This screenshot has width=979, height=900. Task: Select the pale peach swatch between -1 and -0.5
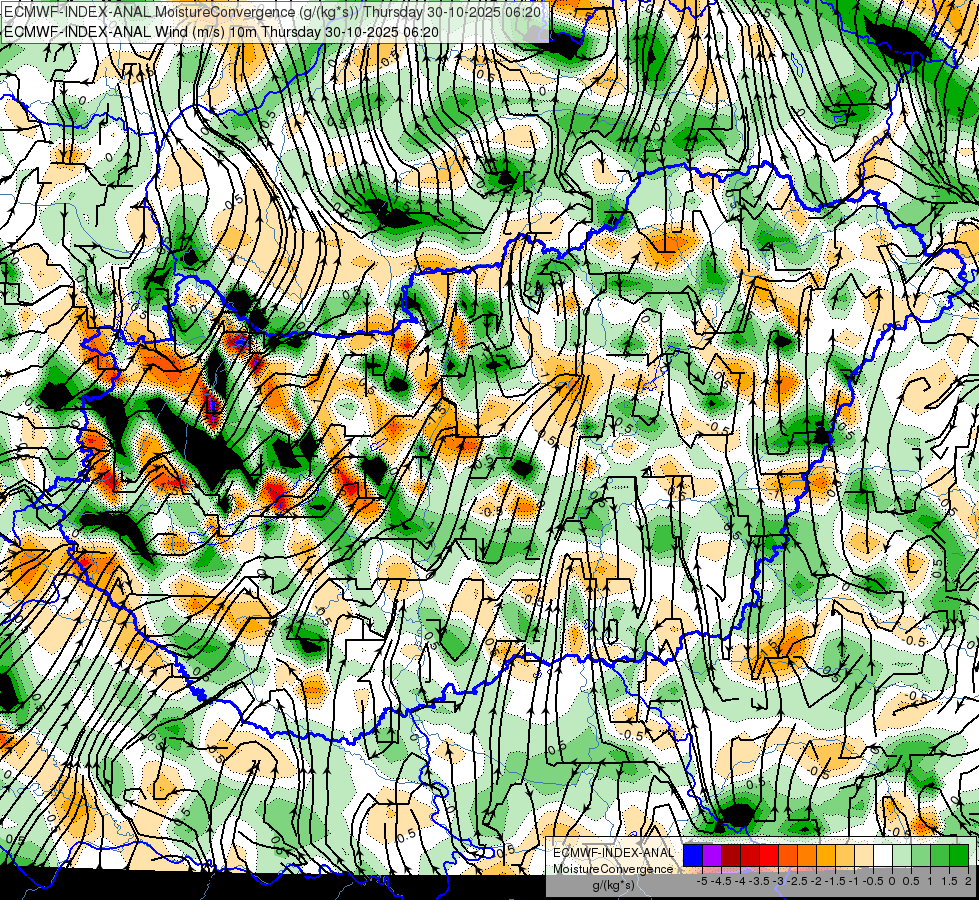(x=864, y=855)
